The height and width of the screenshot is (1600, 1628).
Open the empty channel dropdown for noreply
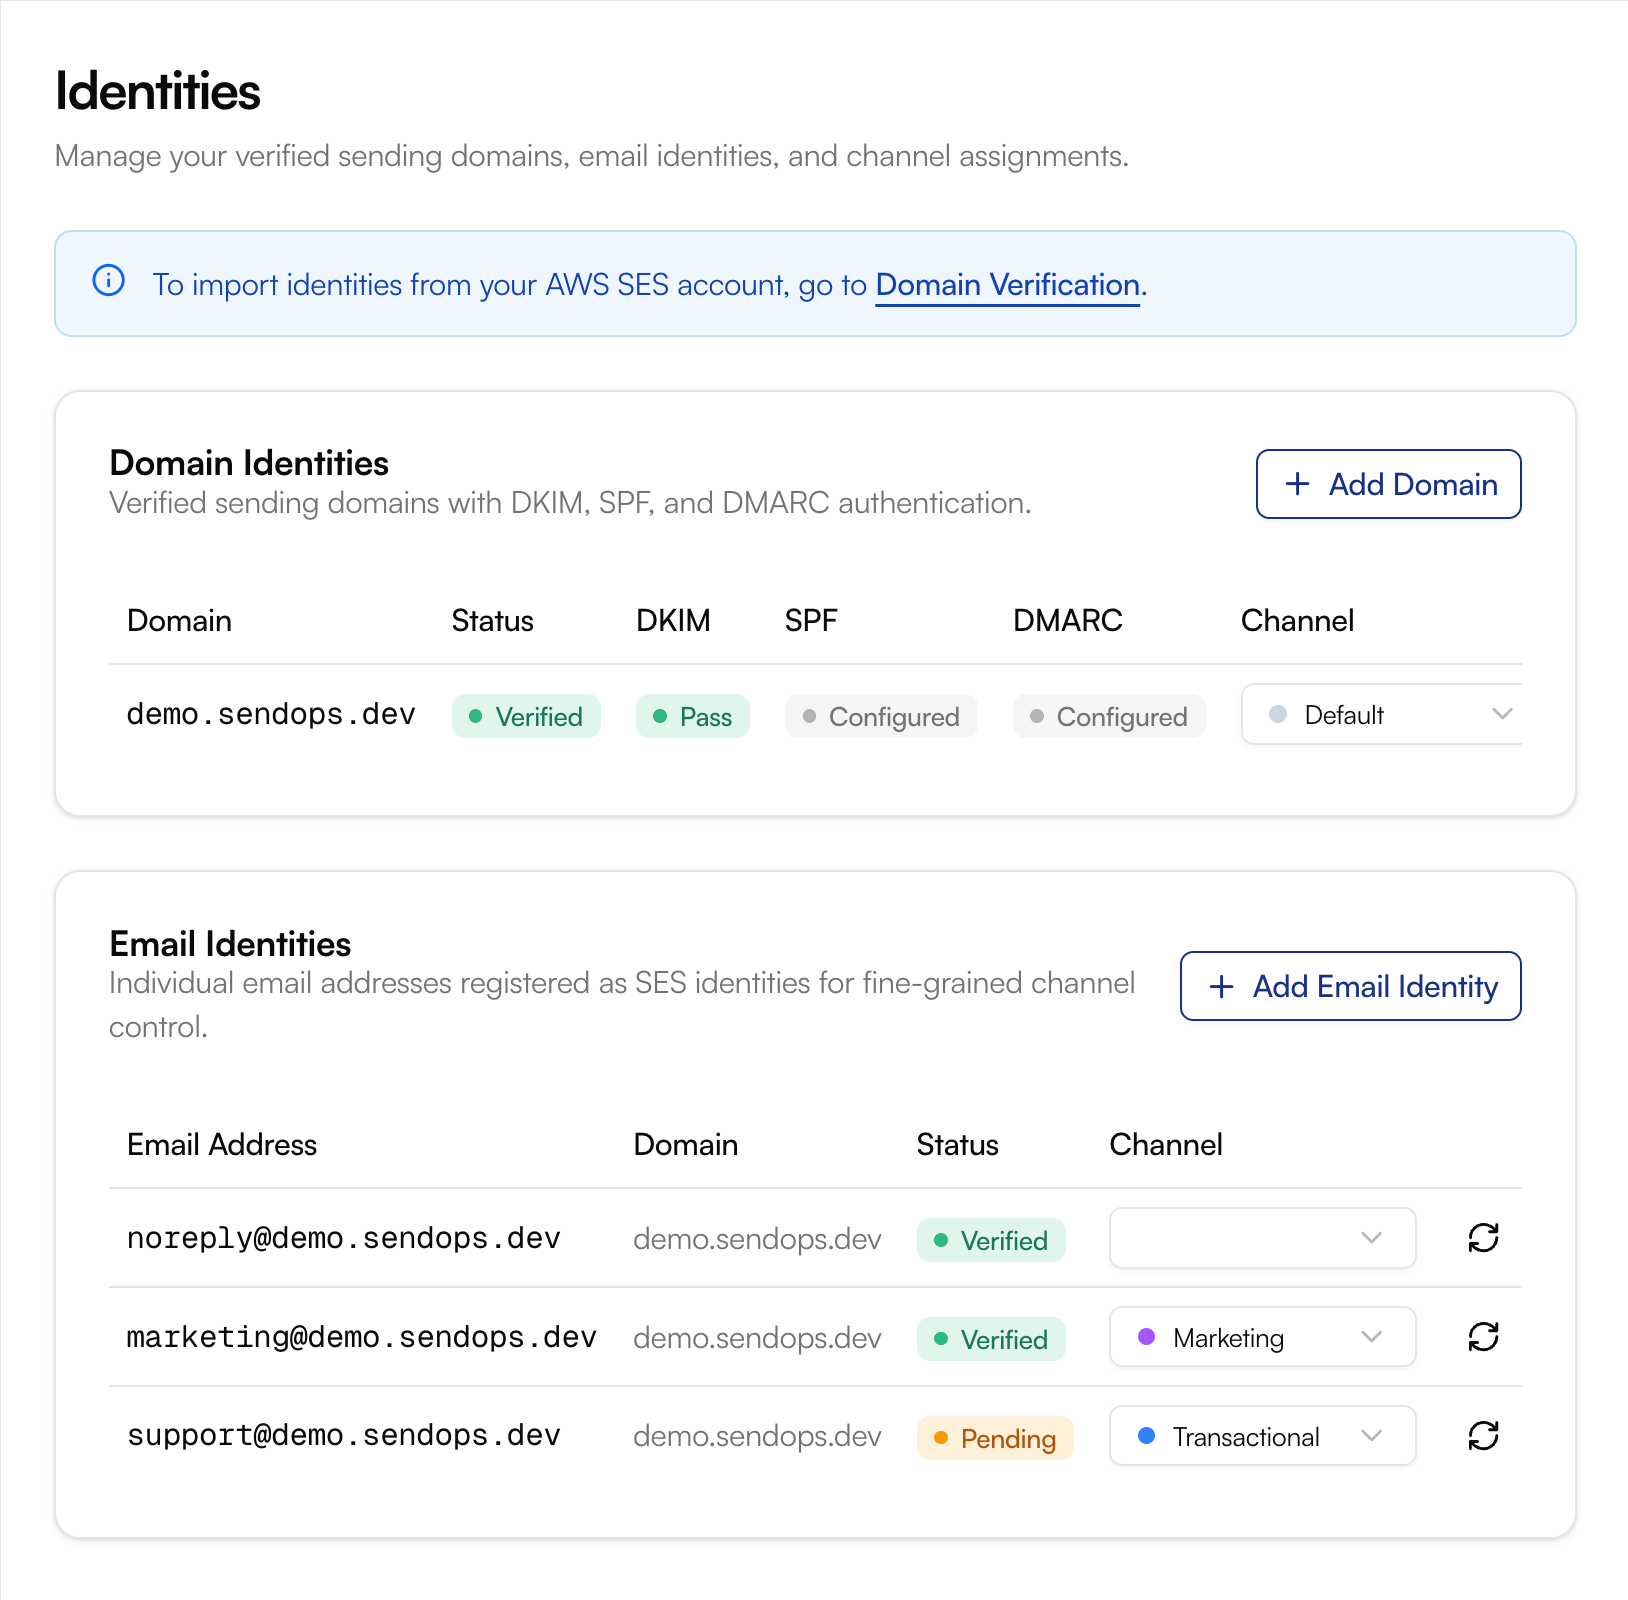click(x=1262, y=1238)
